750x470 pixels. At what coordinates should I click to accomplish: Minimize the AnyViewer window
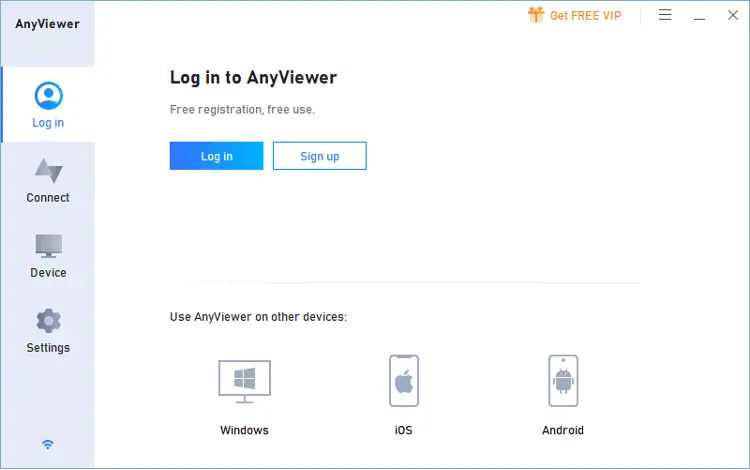tap(699, 16)
